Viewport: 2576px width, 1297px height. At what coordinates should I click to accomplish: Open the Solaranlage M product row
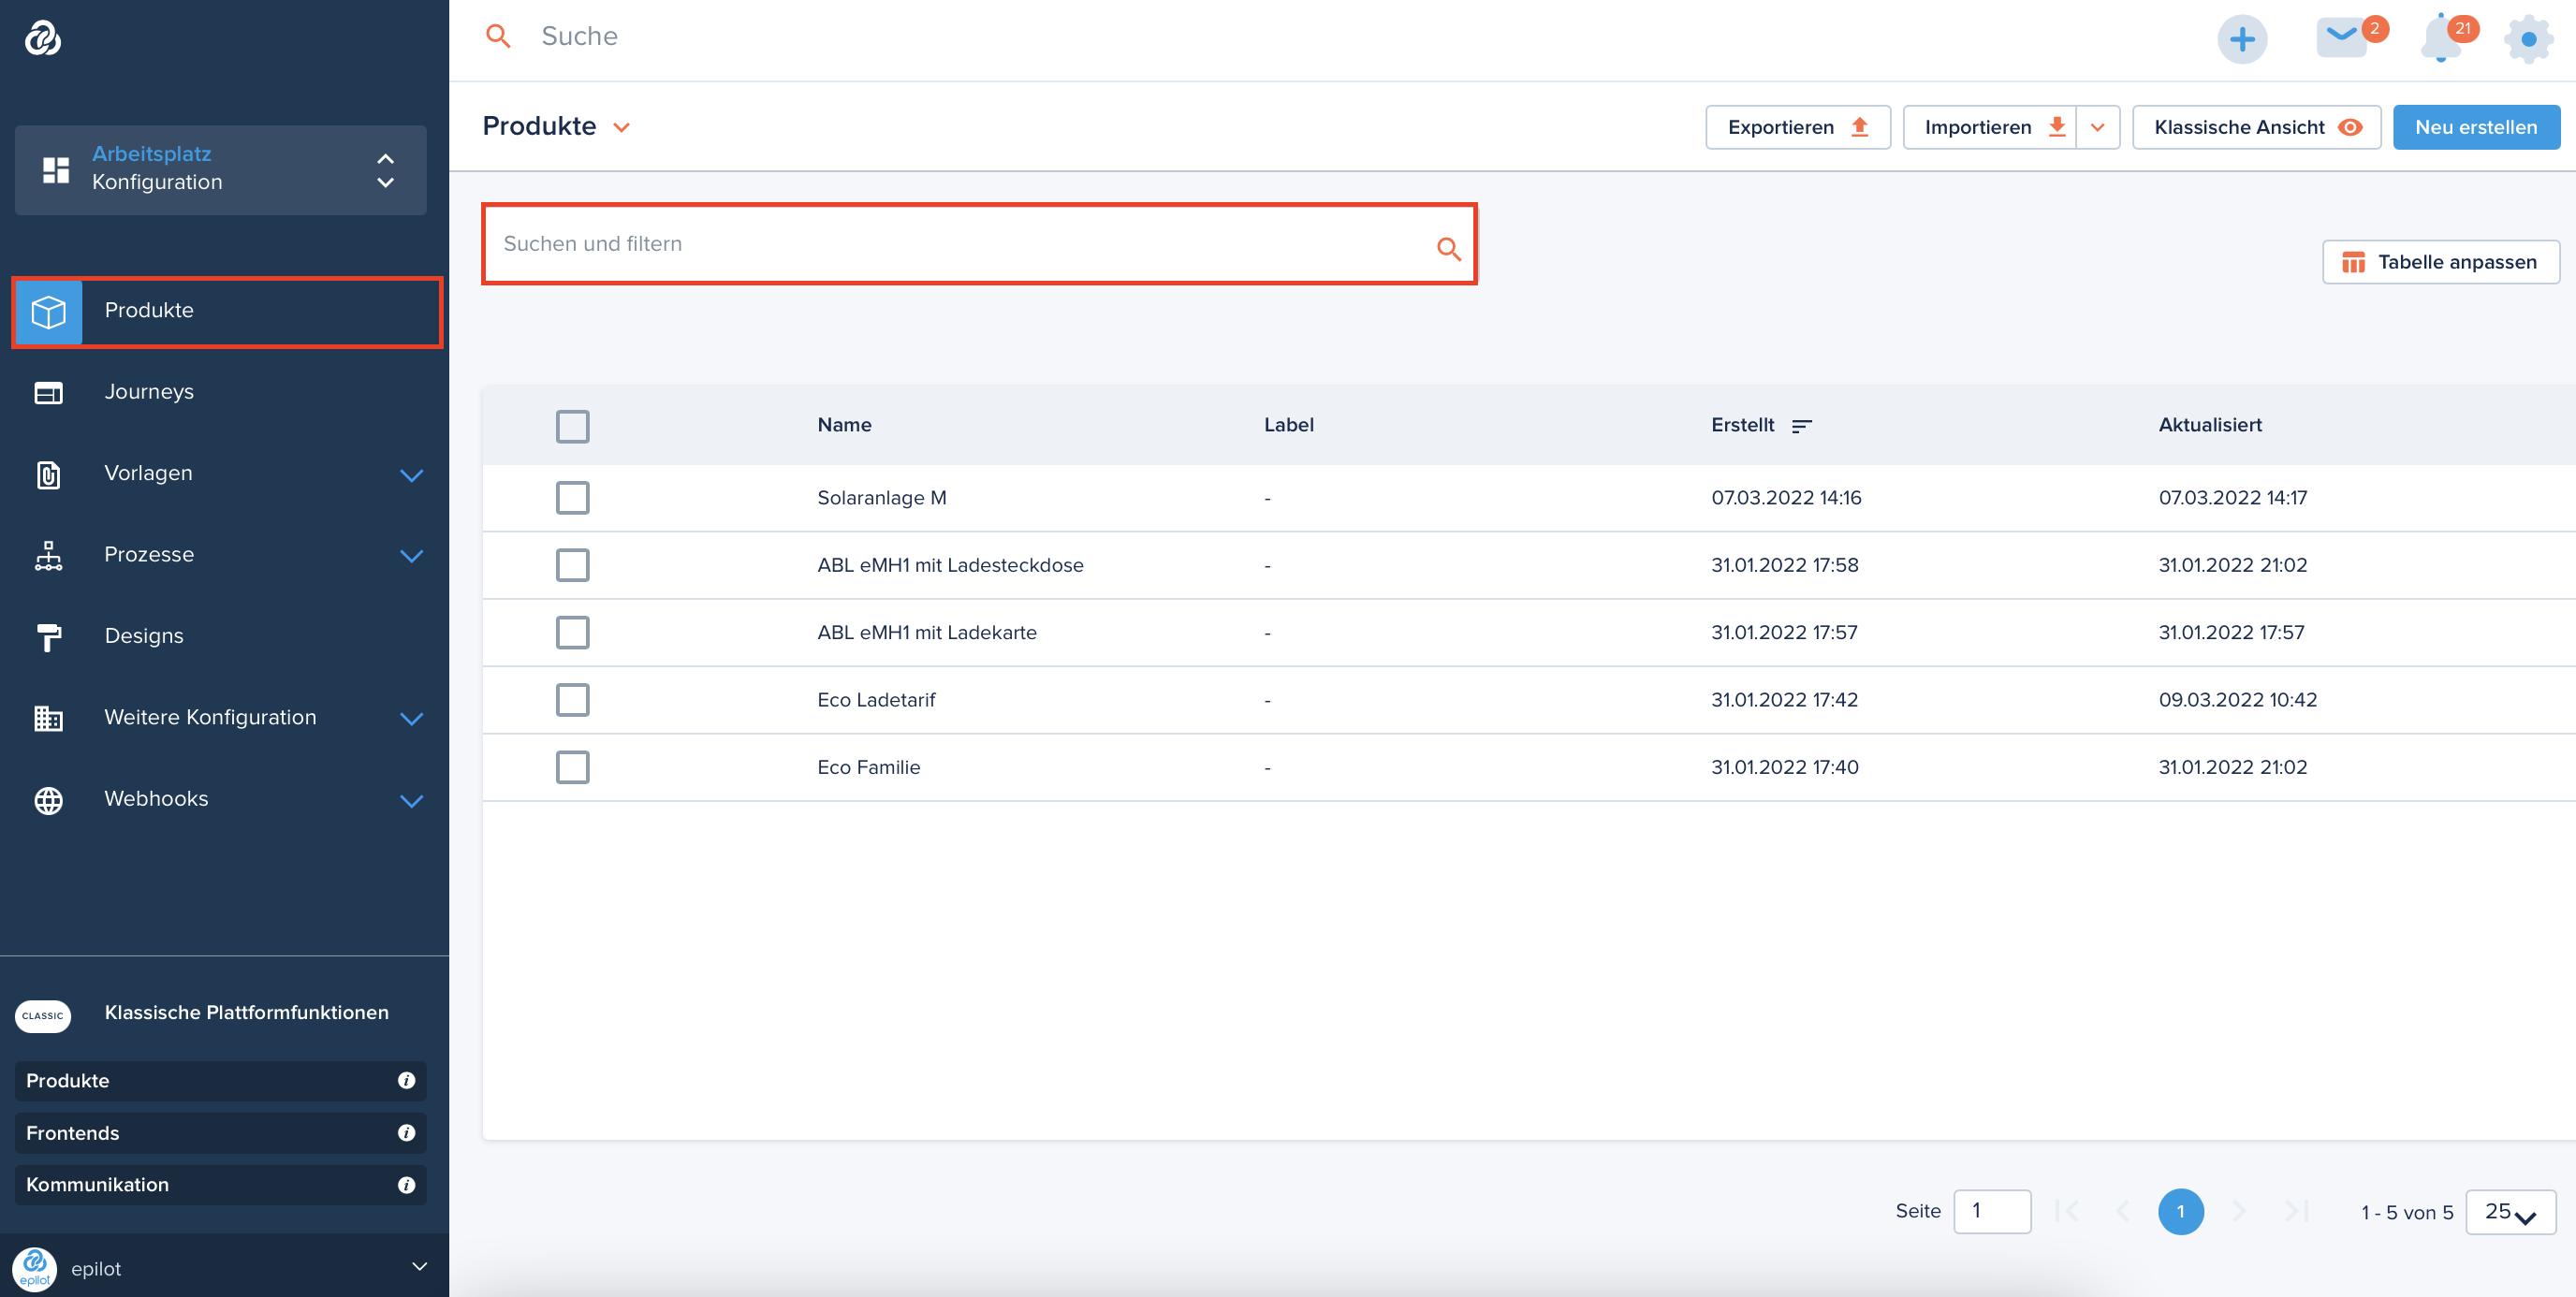click(1528, 498)
